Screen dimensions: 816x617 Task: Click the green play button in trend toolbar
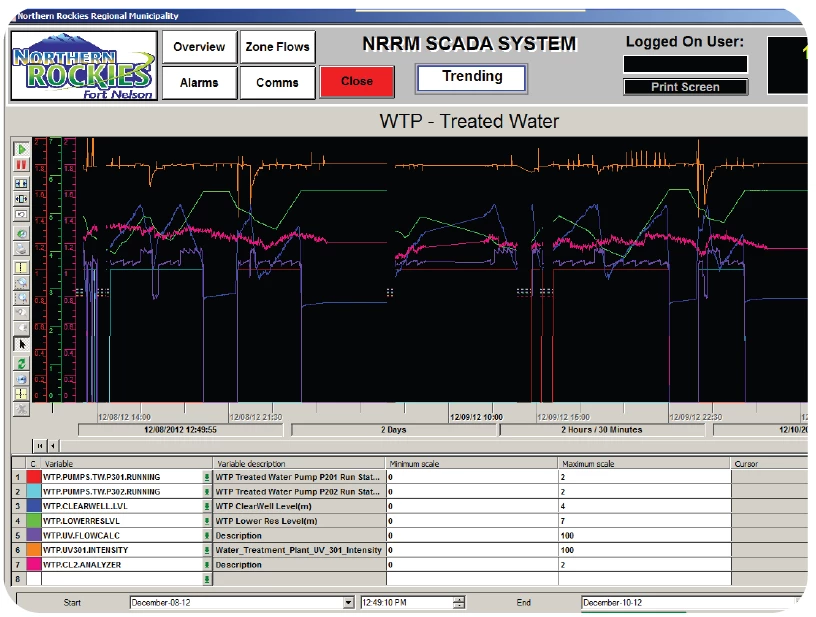coord(22,149)
